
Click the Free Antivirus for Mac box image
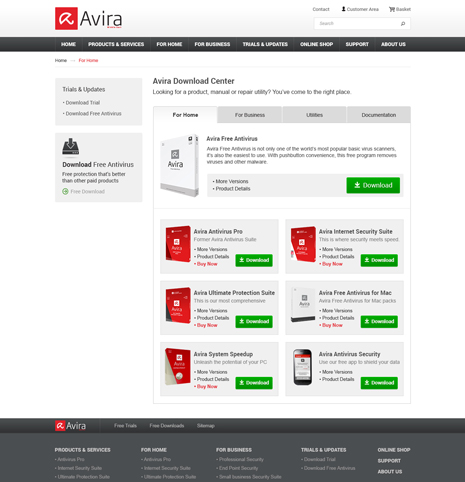(303, 305)
